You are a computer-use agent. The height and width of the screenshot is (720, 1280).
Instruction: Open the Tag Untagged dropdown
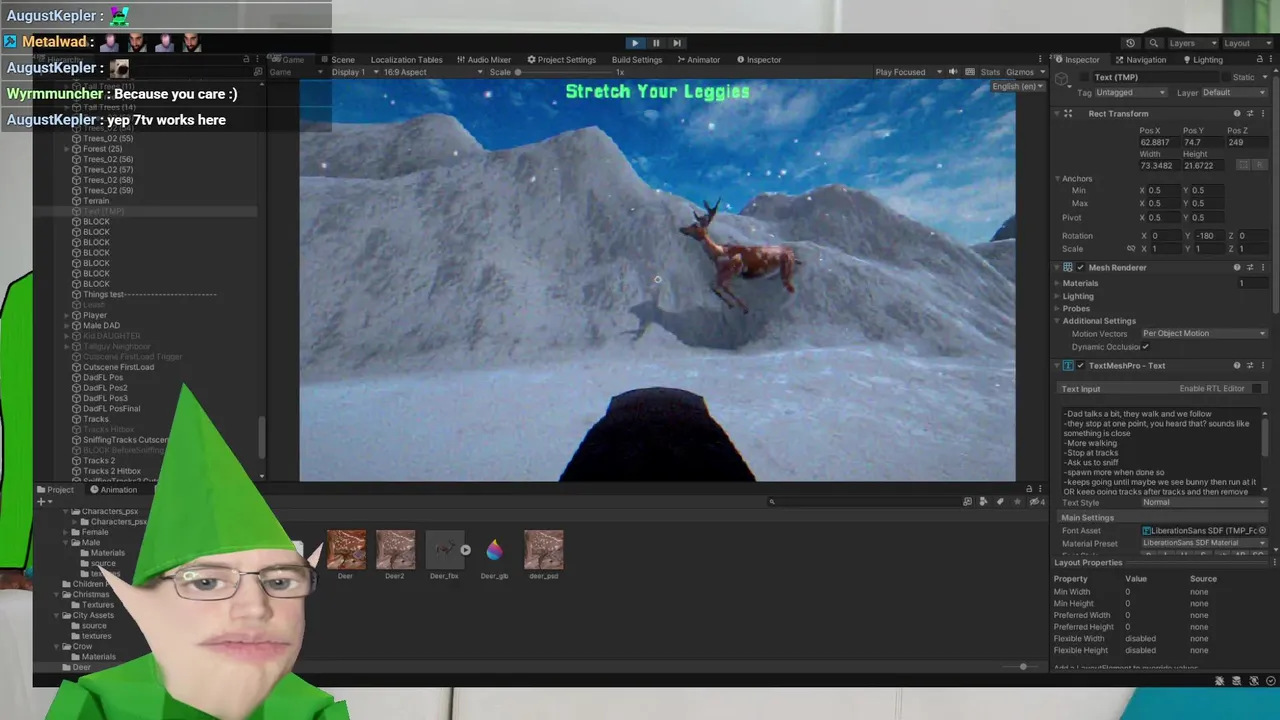coord(1131,93)
